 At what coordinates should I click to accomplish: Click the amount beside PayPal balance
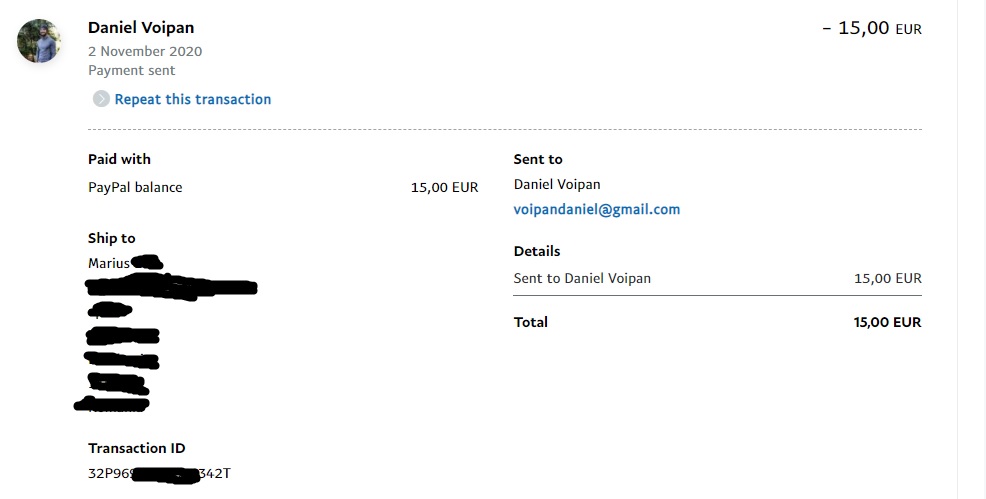pyautogui.click(x=444, y=187)
